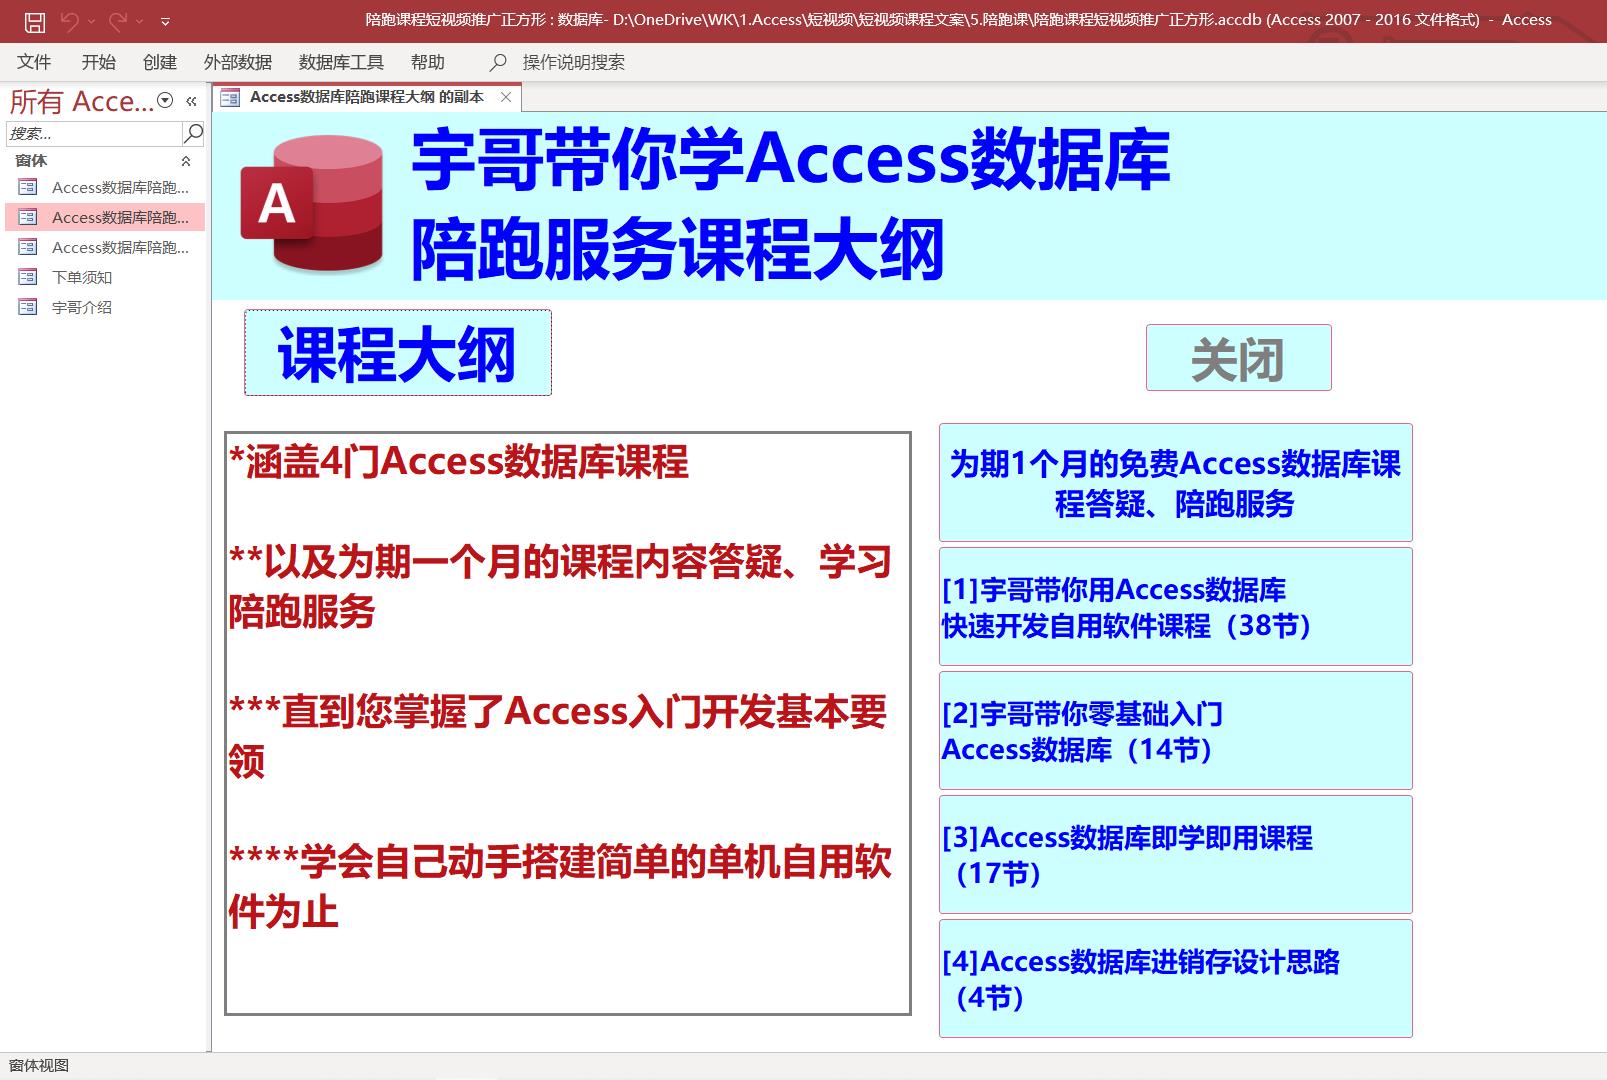This screenshot has height=1080, width=1607.
Task: Open the 外部数据 ribbon tab
Action: click(x=238, y=62)
